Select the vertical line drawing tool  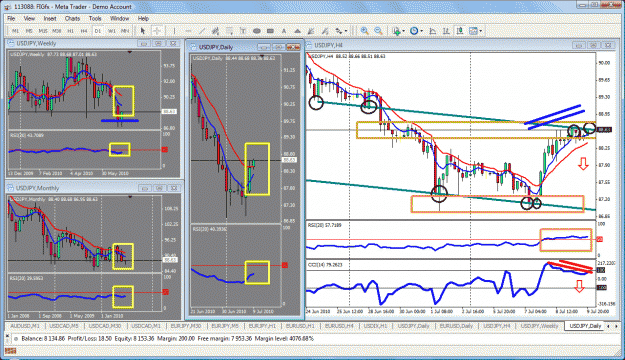click(174, 31)
